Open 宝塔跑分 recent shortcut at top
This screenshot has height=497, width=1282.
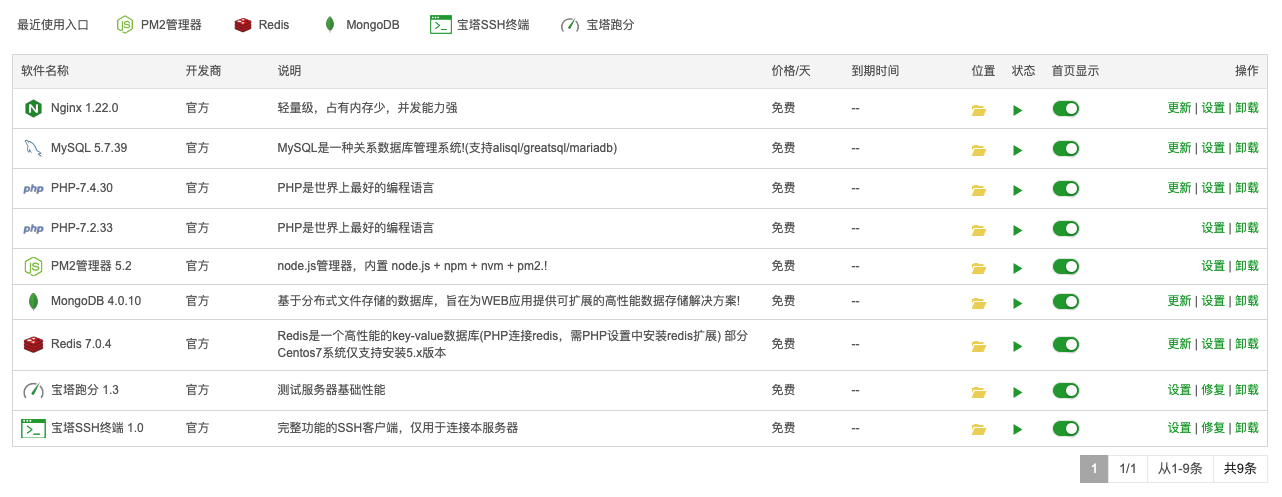[x=597, y=25]
